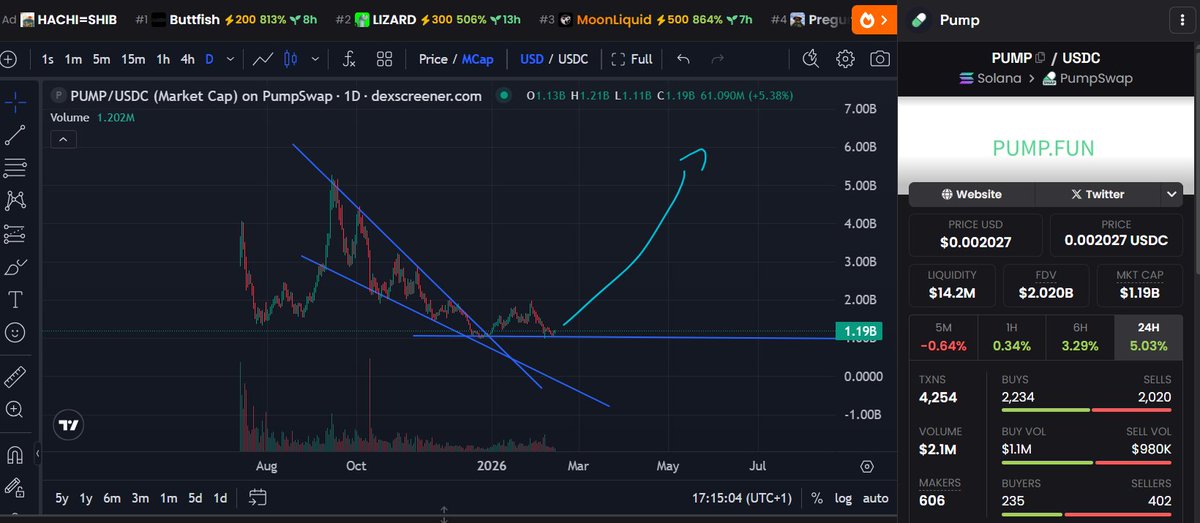Toggle percent scale mode
Image resolution: width=1200 pixels, height=523 pixels.
(817, 497)
